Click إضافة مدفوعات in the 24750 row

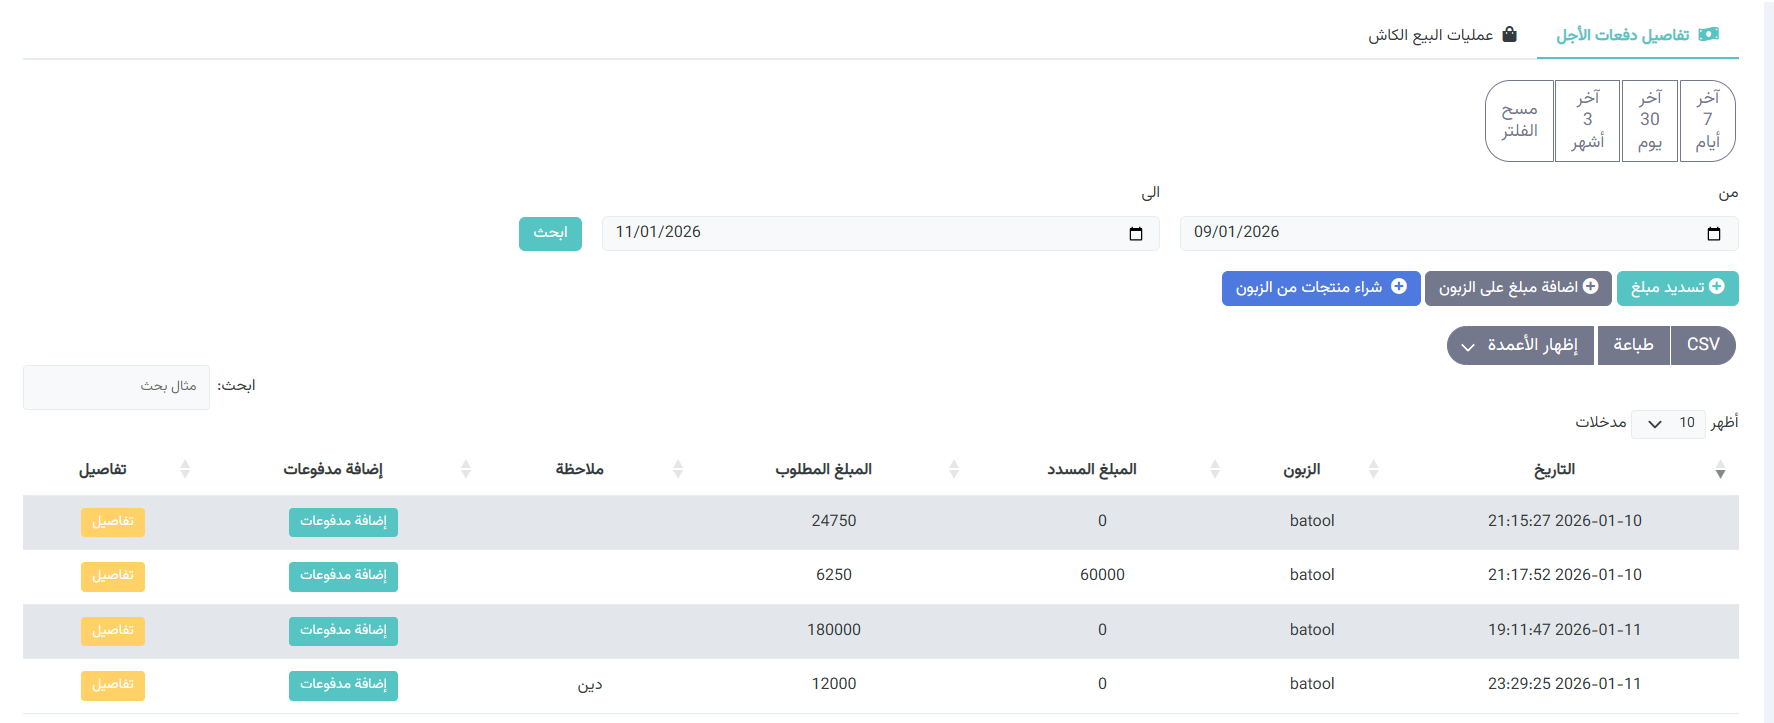[343, 522]
